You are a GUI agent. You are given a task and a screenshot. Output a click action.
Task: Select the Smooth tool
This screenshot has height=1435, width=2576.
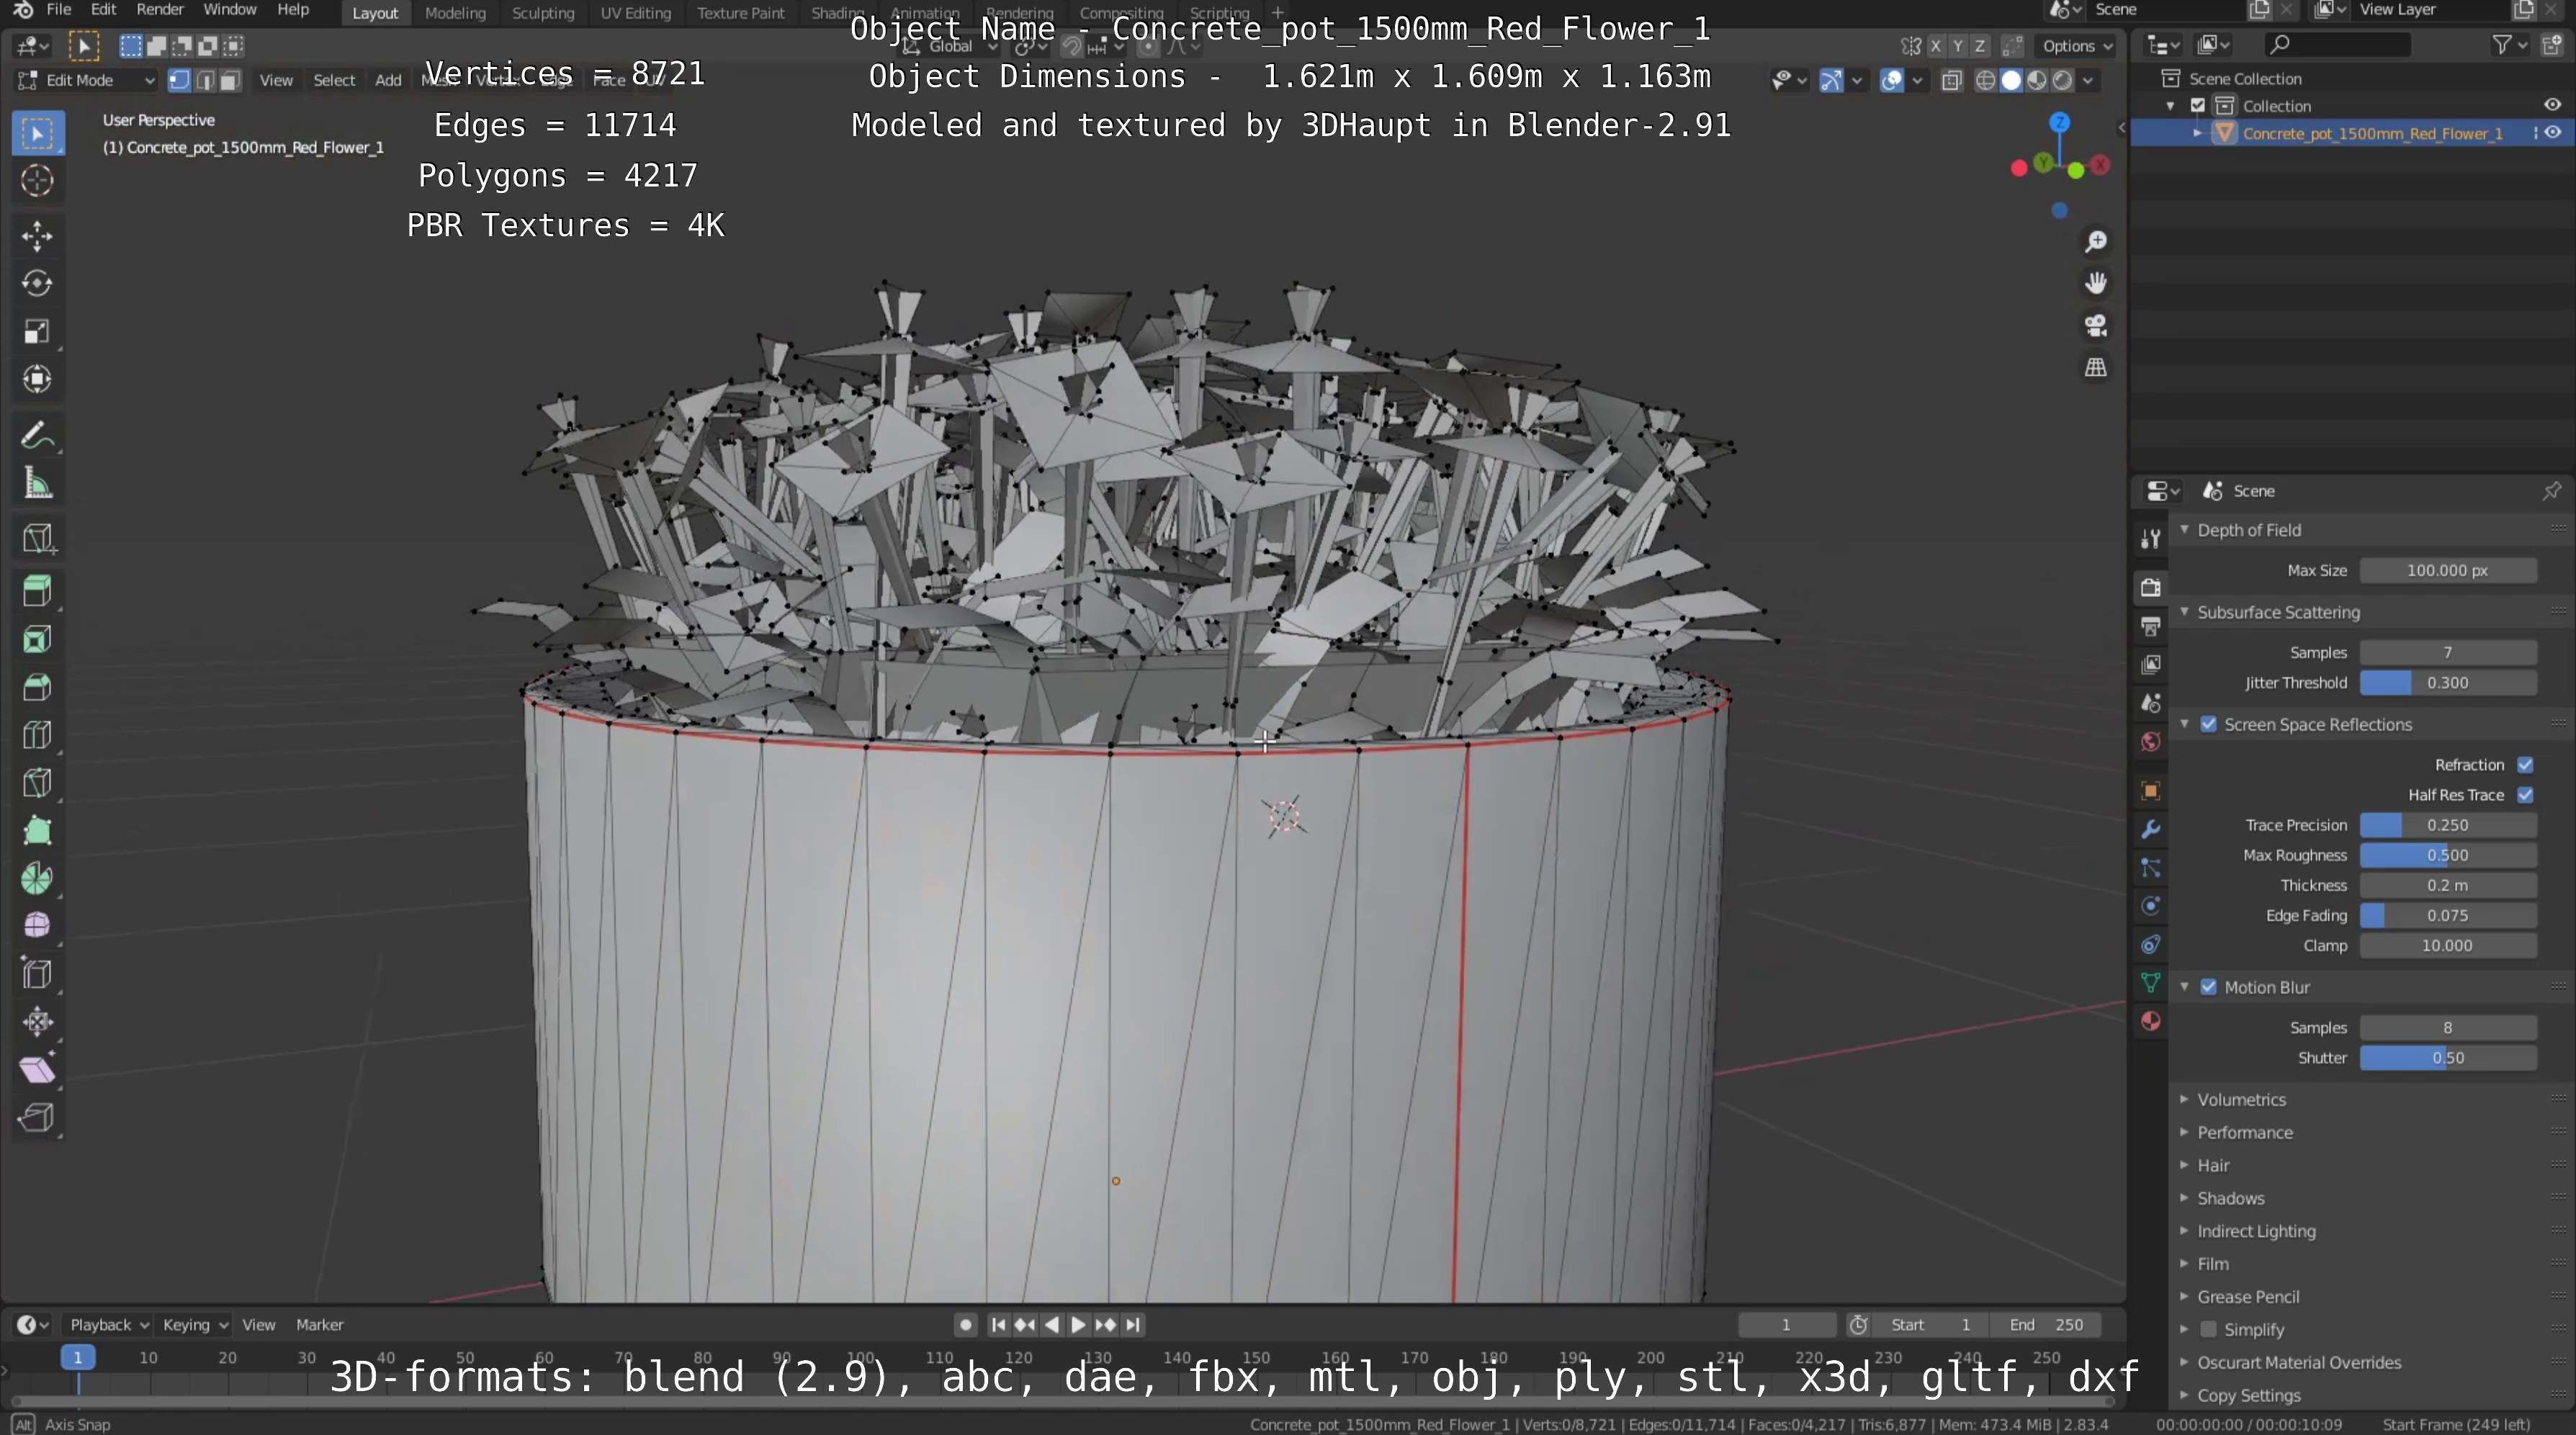tap(38, 926)
